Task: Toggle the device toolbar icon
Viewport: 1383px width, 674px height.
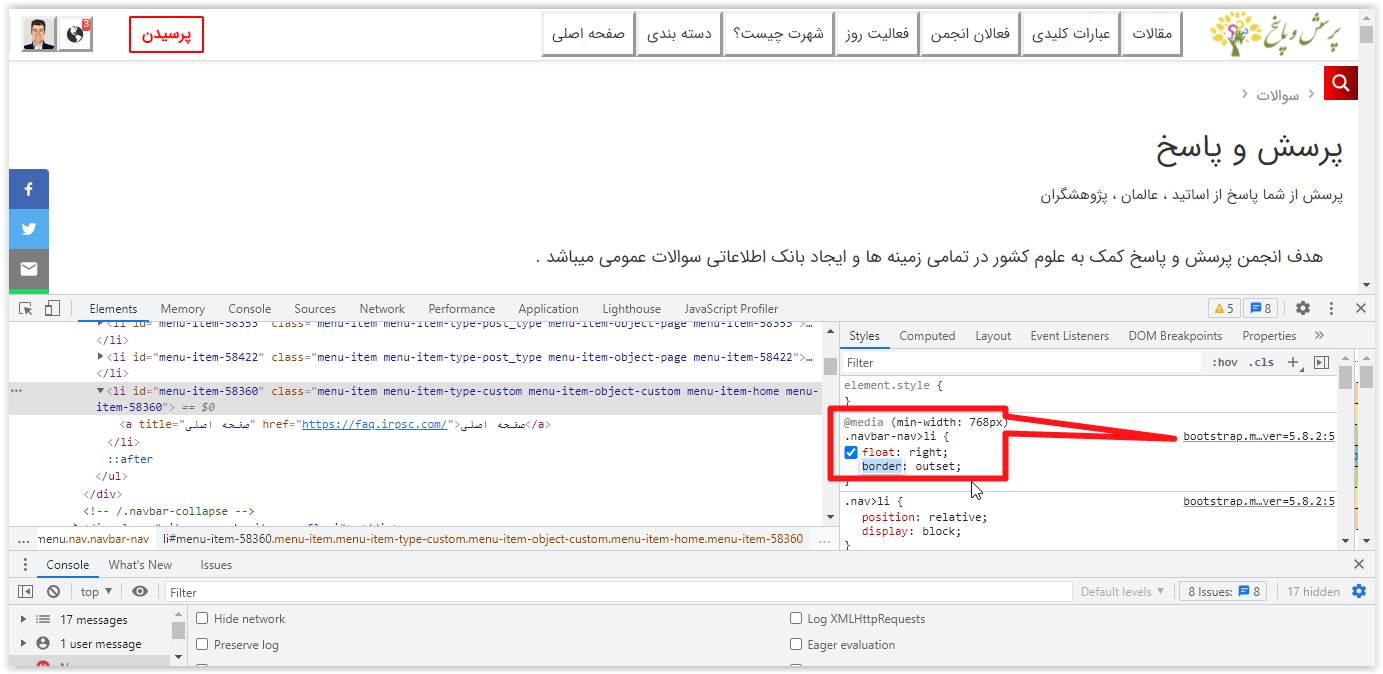Action: pyautogui.click(x=52, y=309)
